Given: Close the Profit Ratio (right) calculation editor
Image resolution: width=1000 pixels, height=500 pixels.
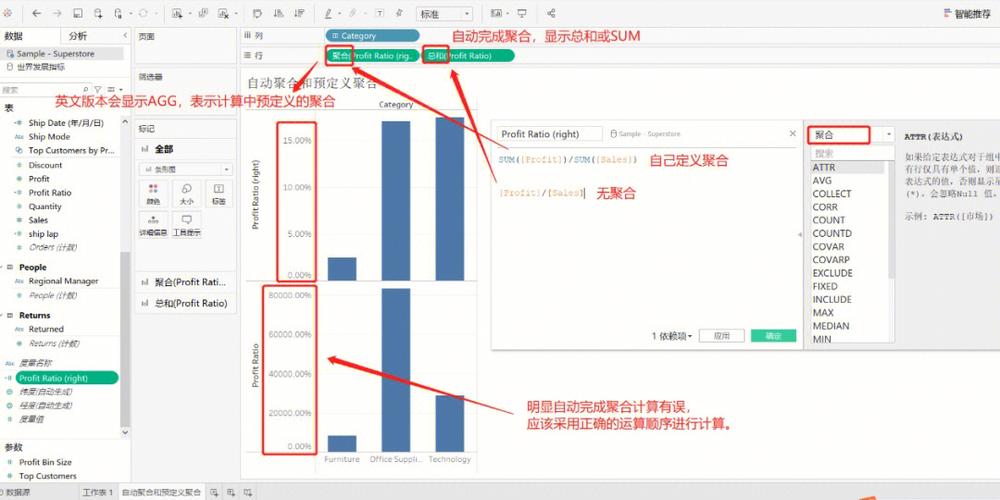Looking at the screenshot, I should [793, 134].
